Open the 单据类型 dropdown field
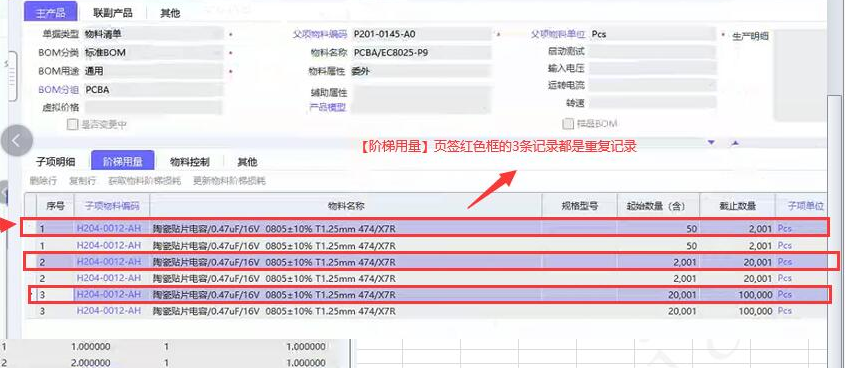The image size is (845, 368). (153, 34)
